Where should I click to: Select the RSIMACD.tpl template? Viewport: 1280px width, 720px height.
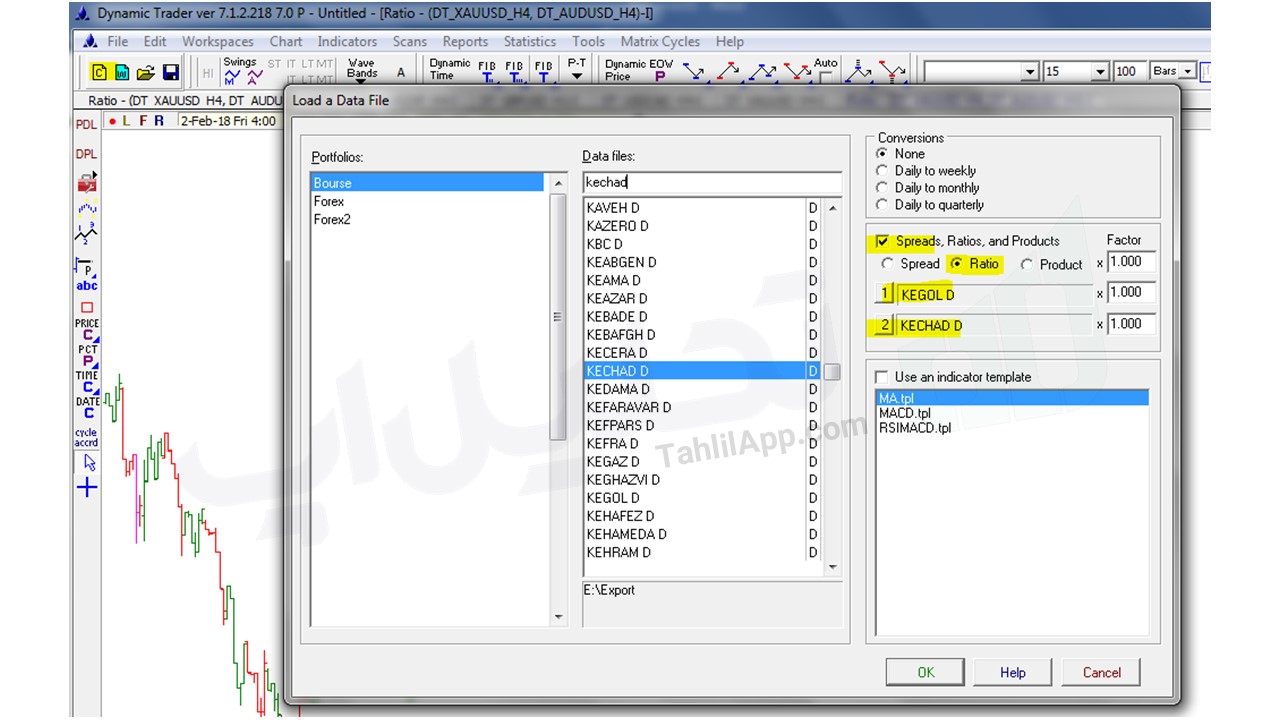click(915, 428)
